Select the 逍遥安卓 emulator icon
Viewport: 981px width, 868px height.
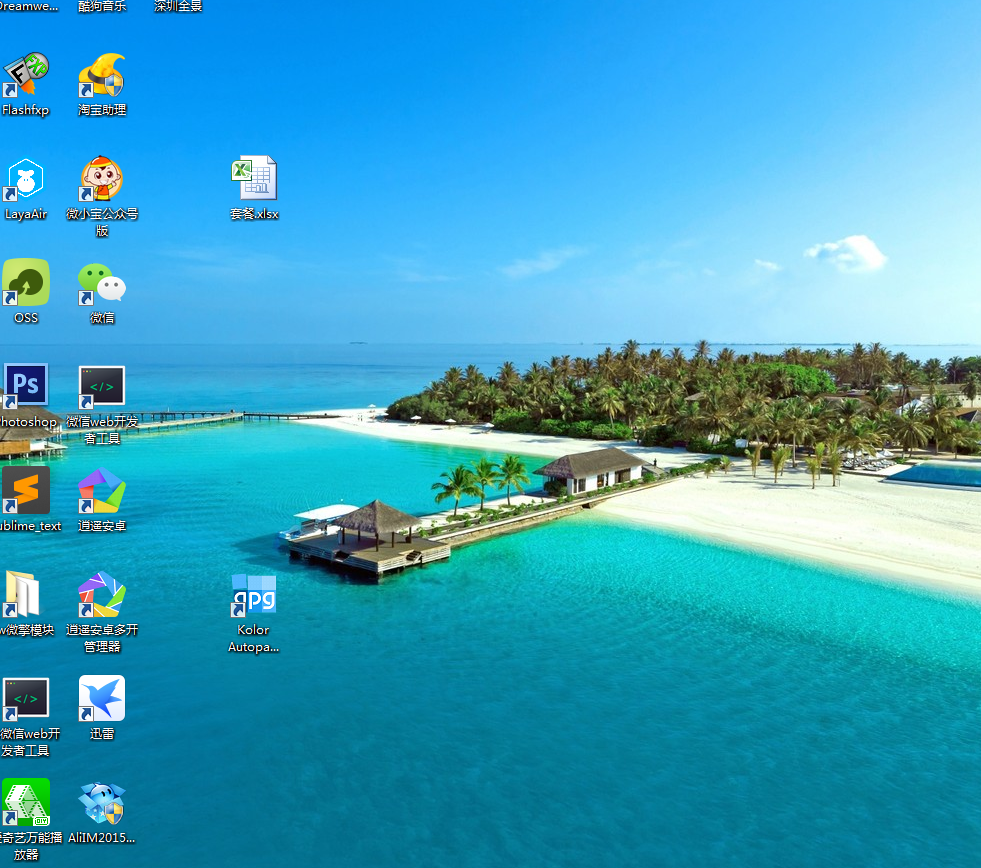pyautogui.click(x=102, y=491)
